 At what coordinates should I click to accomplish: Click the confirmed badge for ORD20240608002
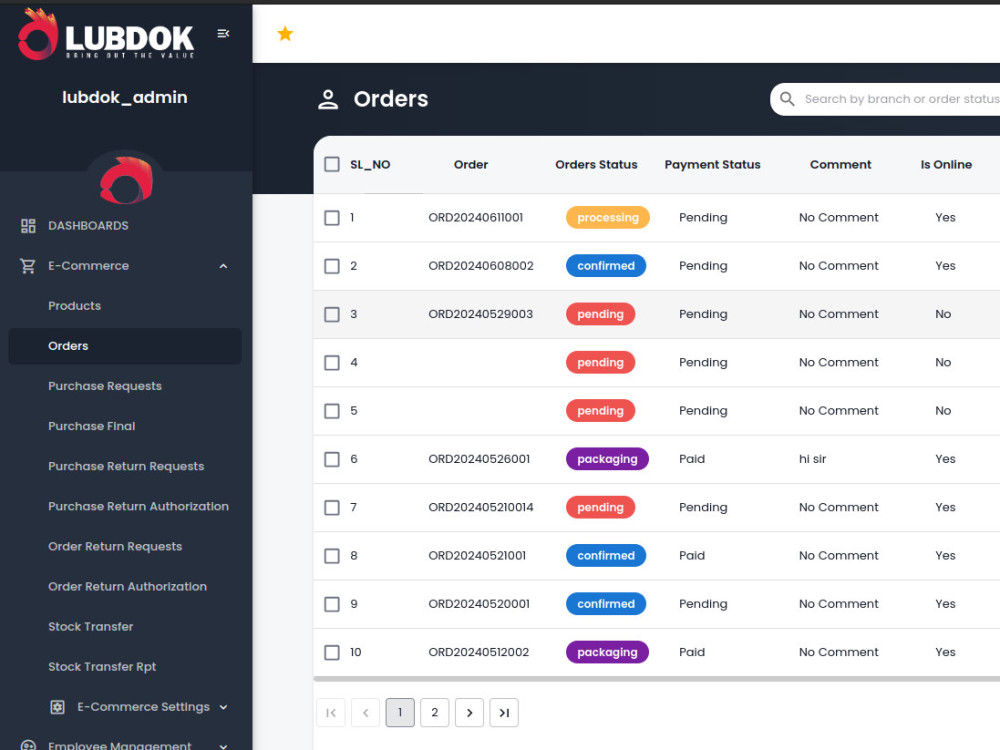tap(606, 266)
